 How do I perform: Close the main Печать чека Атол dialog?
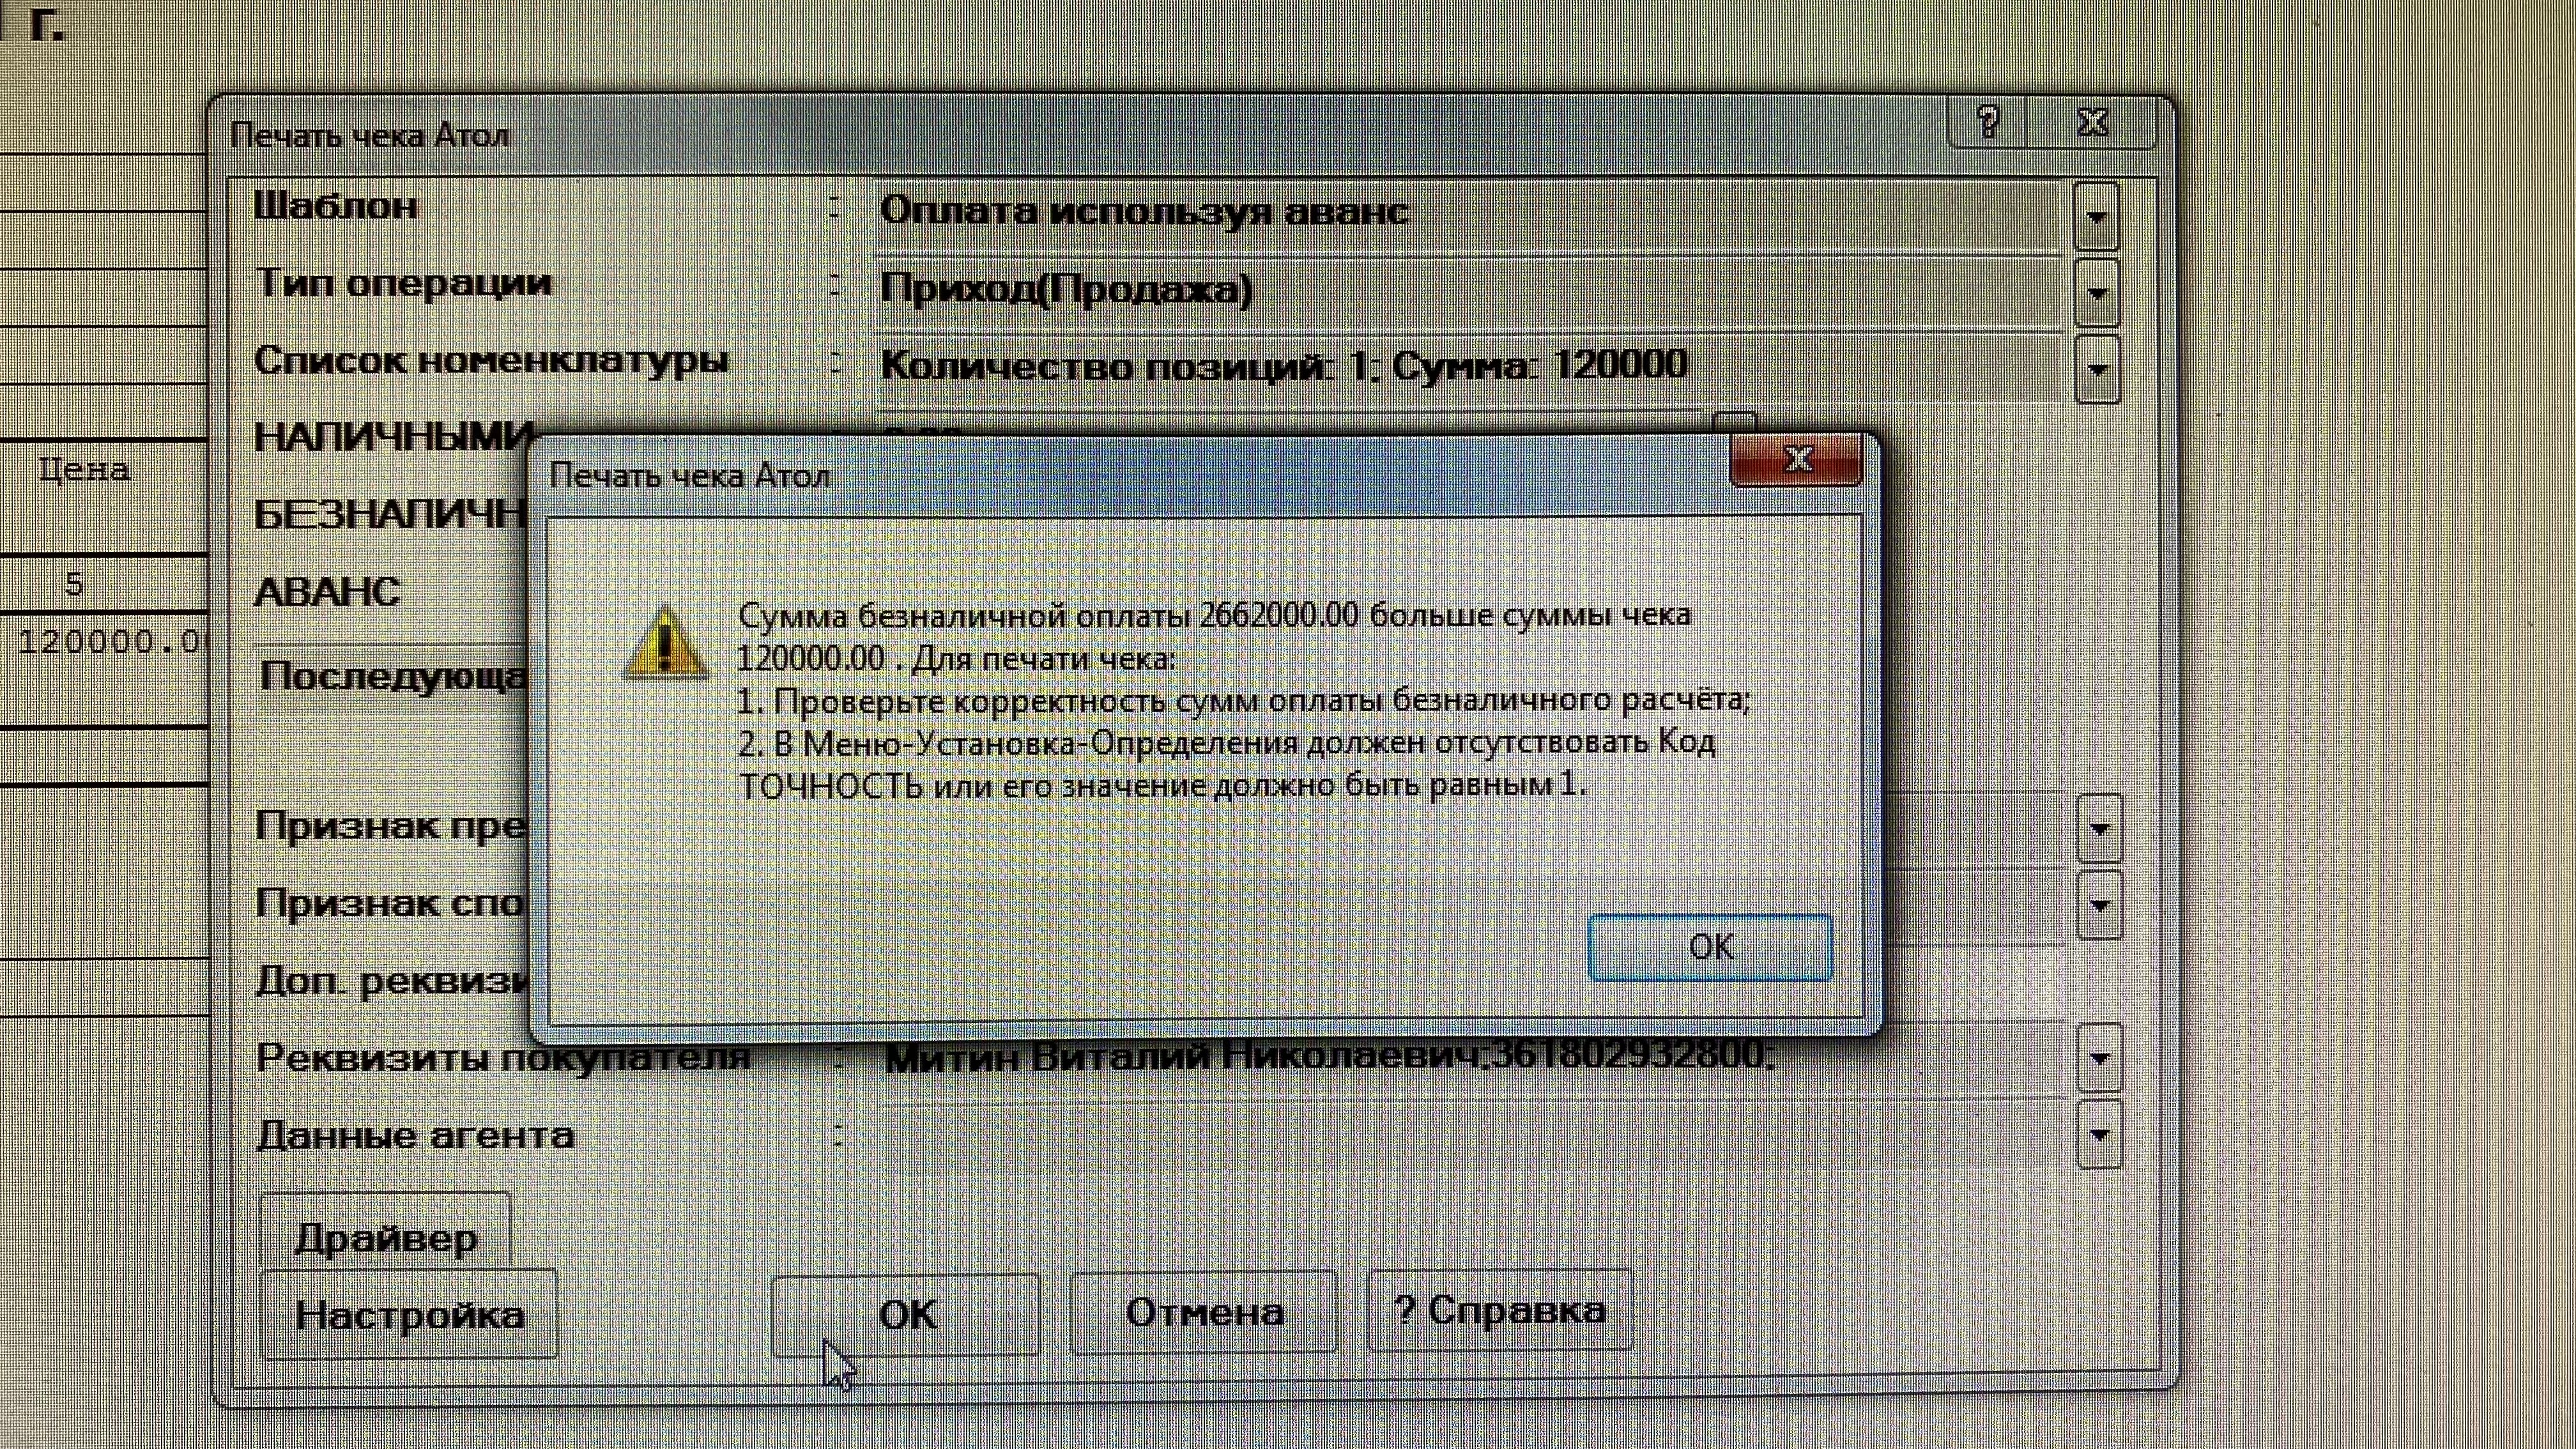pyautogui.click(x=2093, y=124)
